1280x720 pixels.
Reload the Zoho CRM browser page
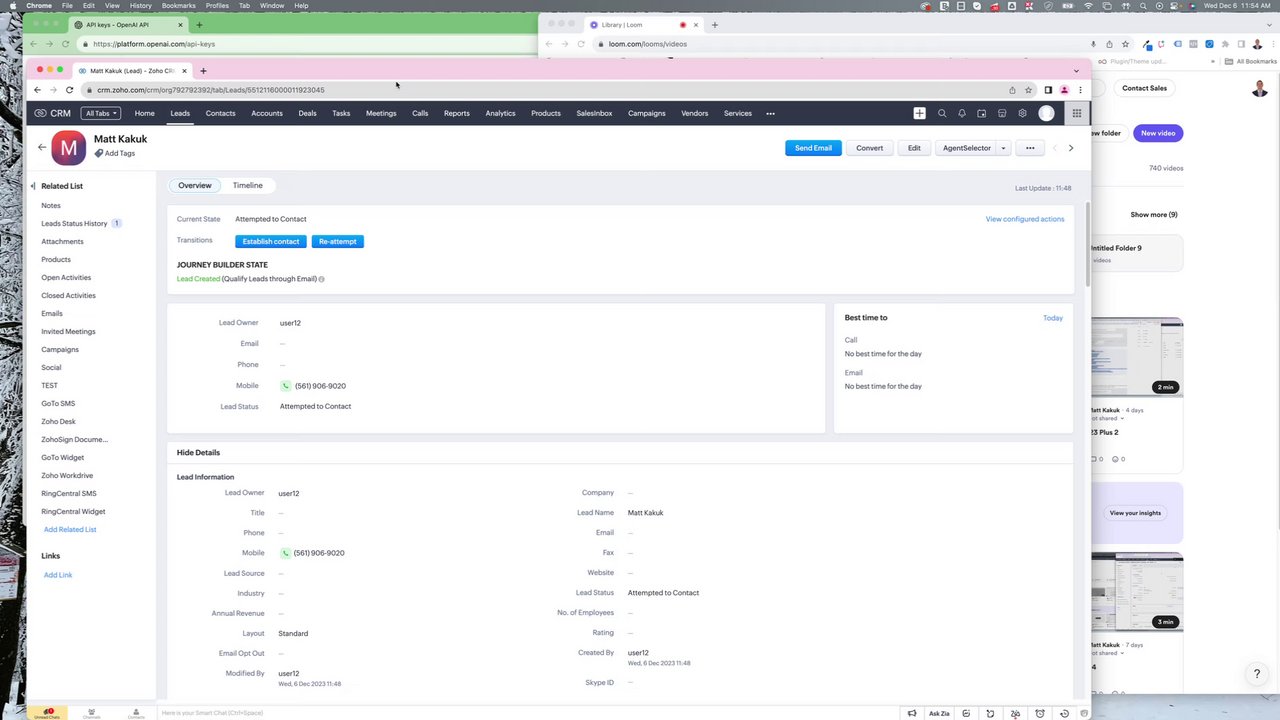pos(69,90)
